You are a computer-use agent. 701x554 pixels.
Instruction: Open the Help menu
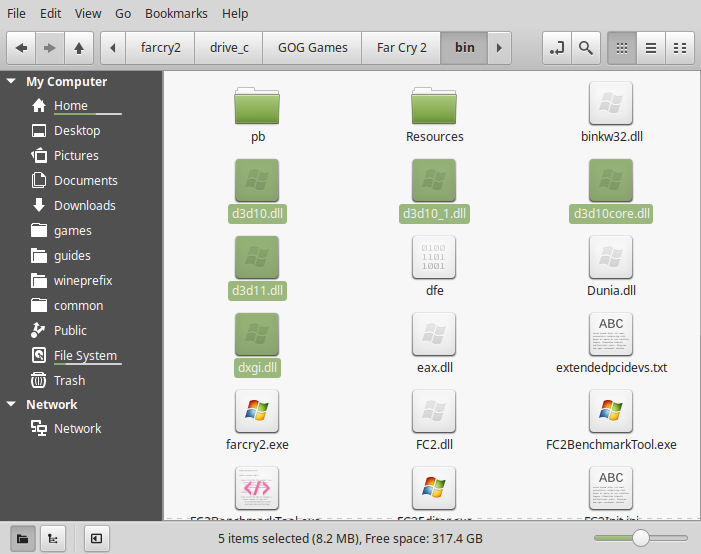click(x=235, y=13)
